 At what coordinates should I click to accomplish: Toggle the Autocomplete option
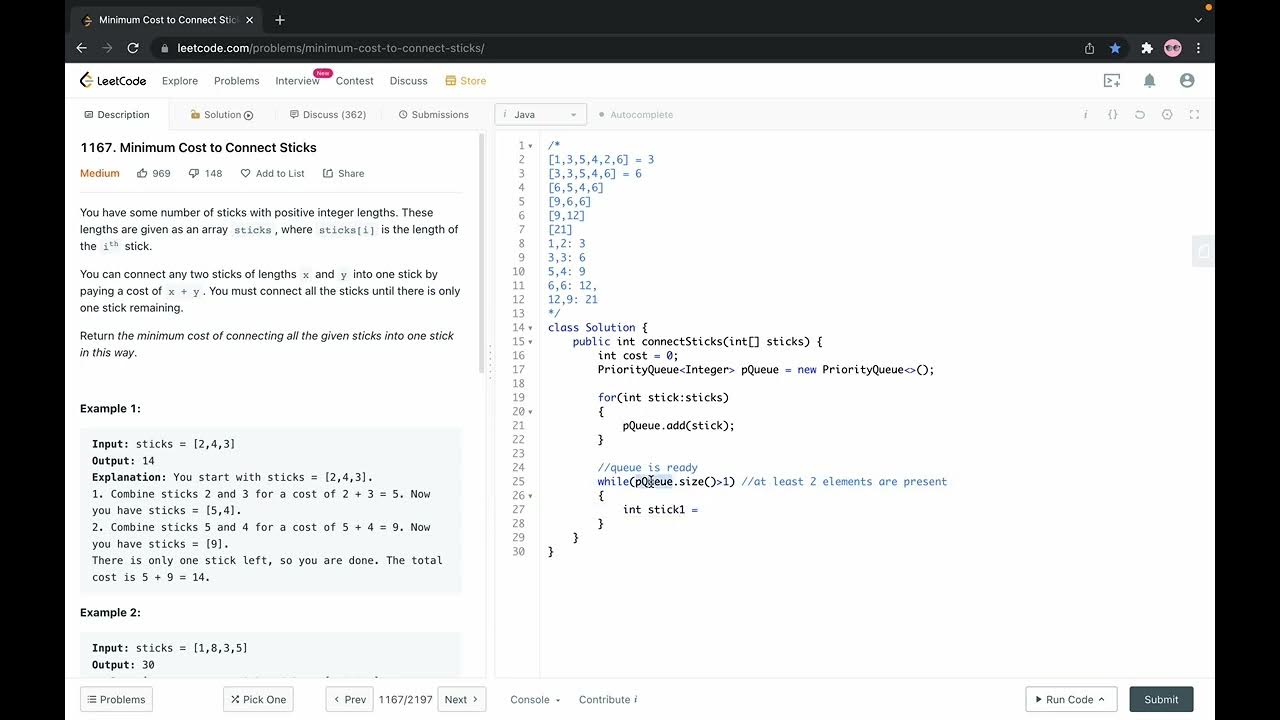(636, 115)
